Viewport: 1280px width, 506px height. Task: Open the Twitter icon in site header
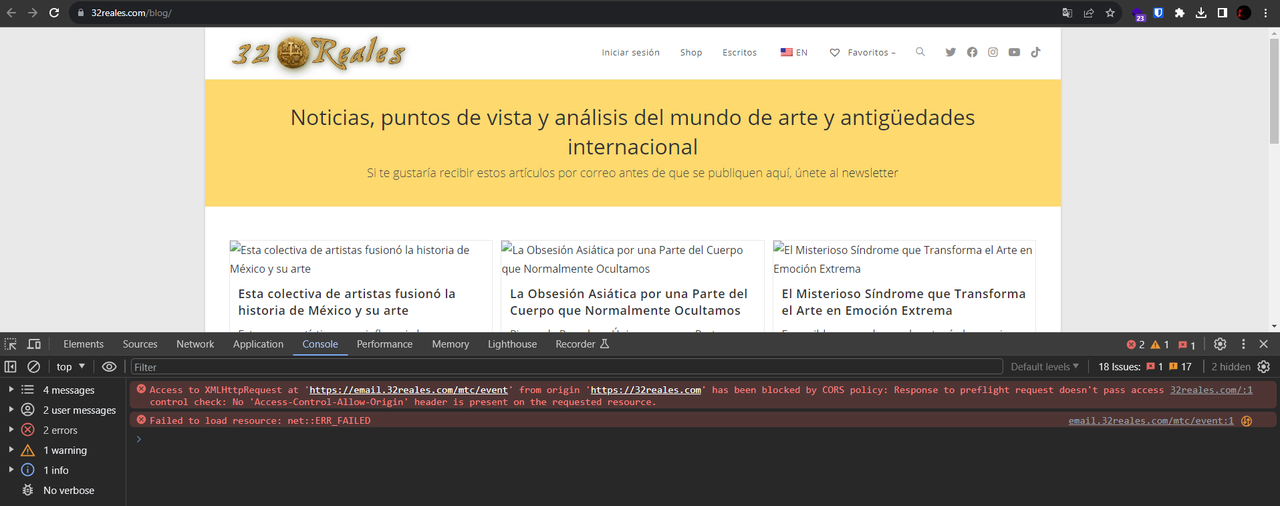tap(951, 52)
